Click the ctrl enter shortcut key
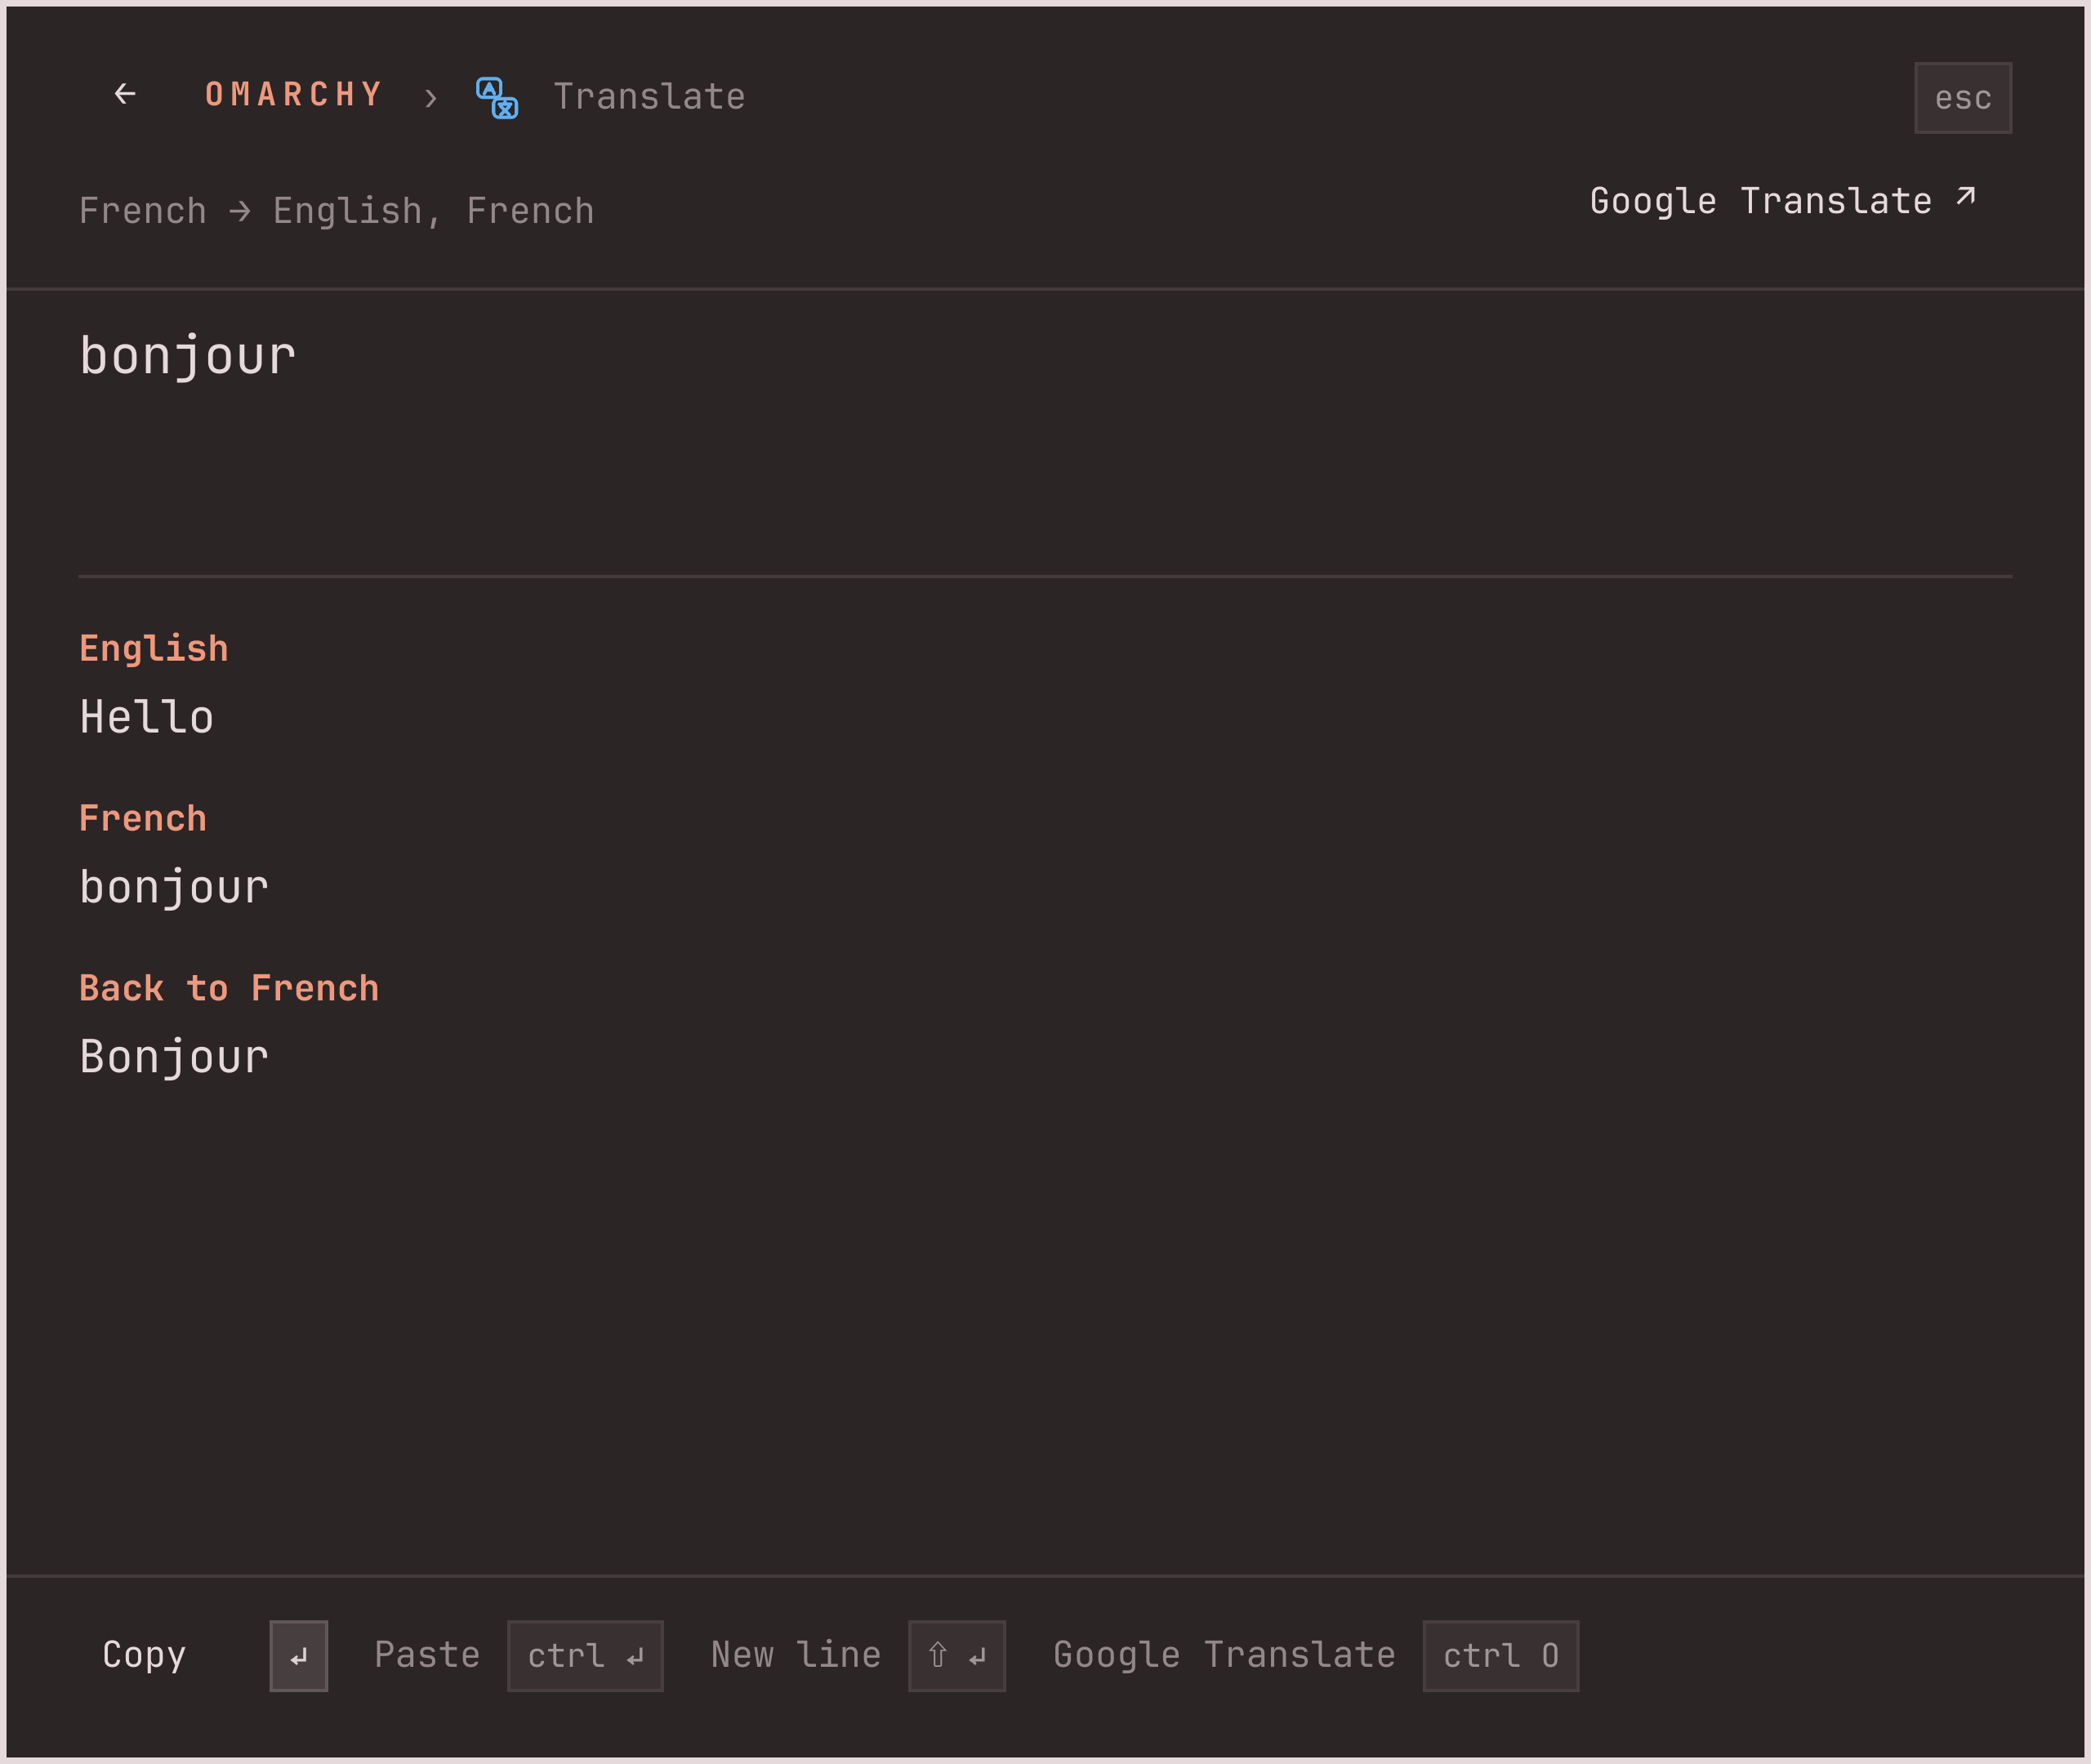The image size is (2091, 1764). coord(585,1656)
